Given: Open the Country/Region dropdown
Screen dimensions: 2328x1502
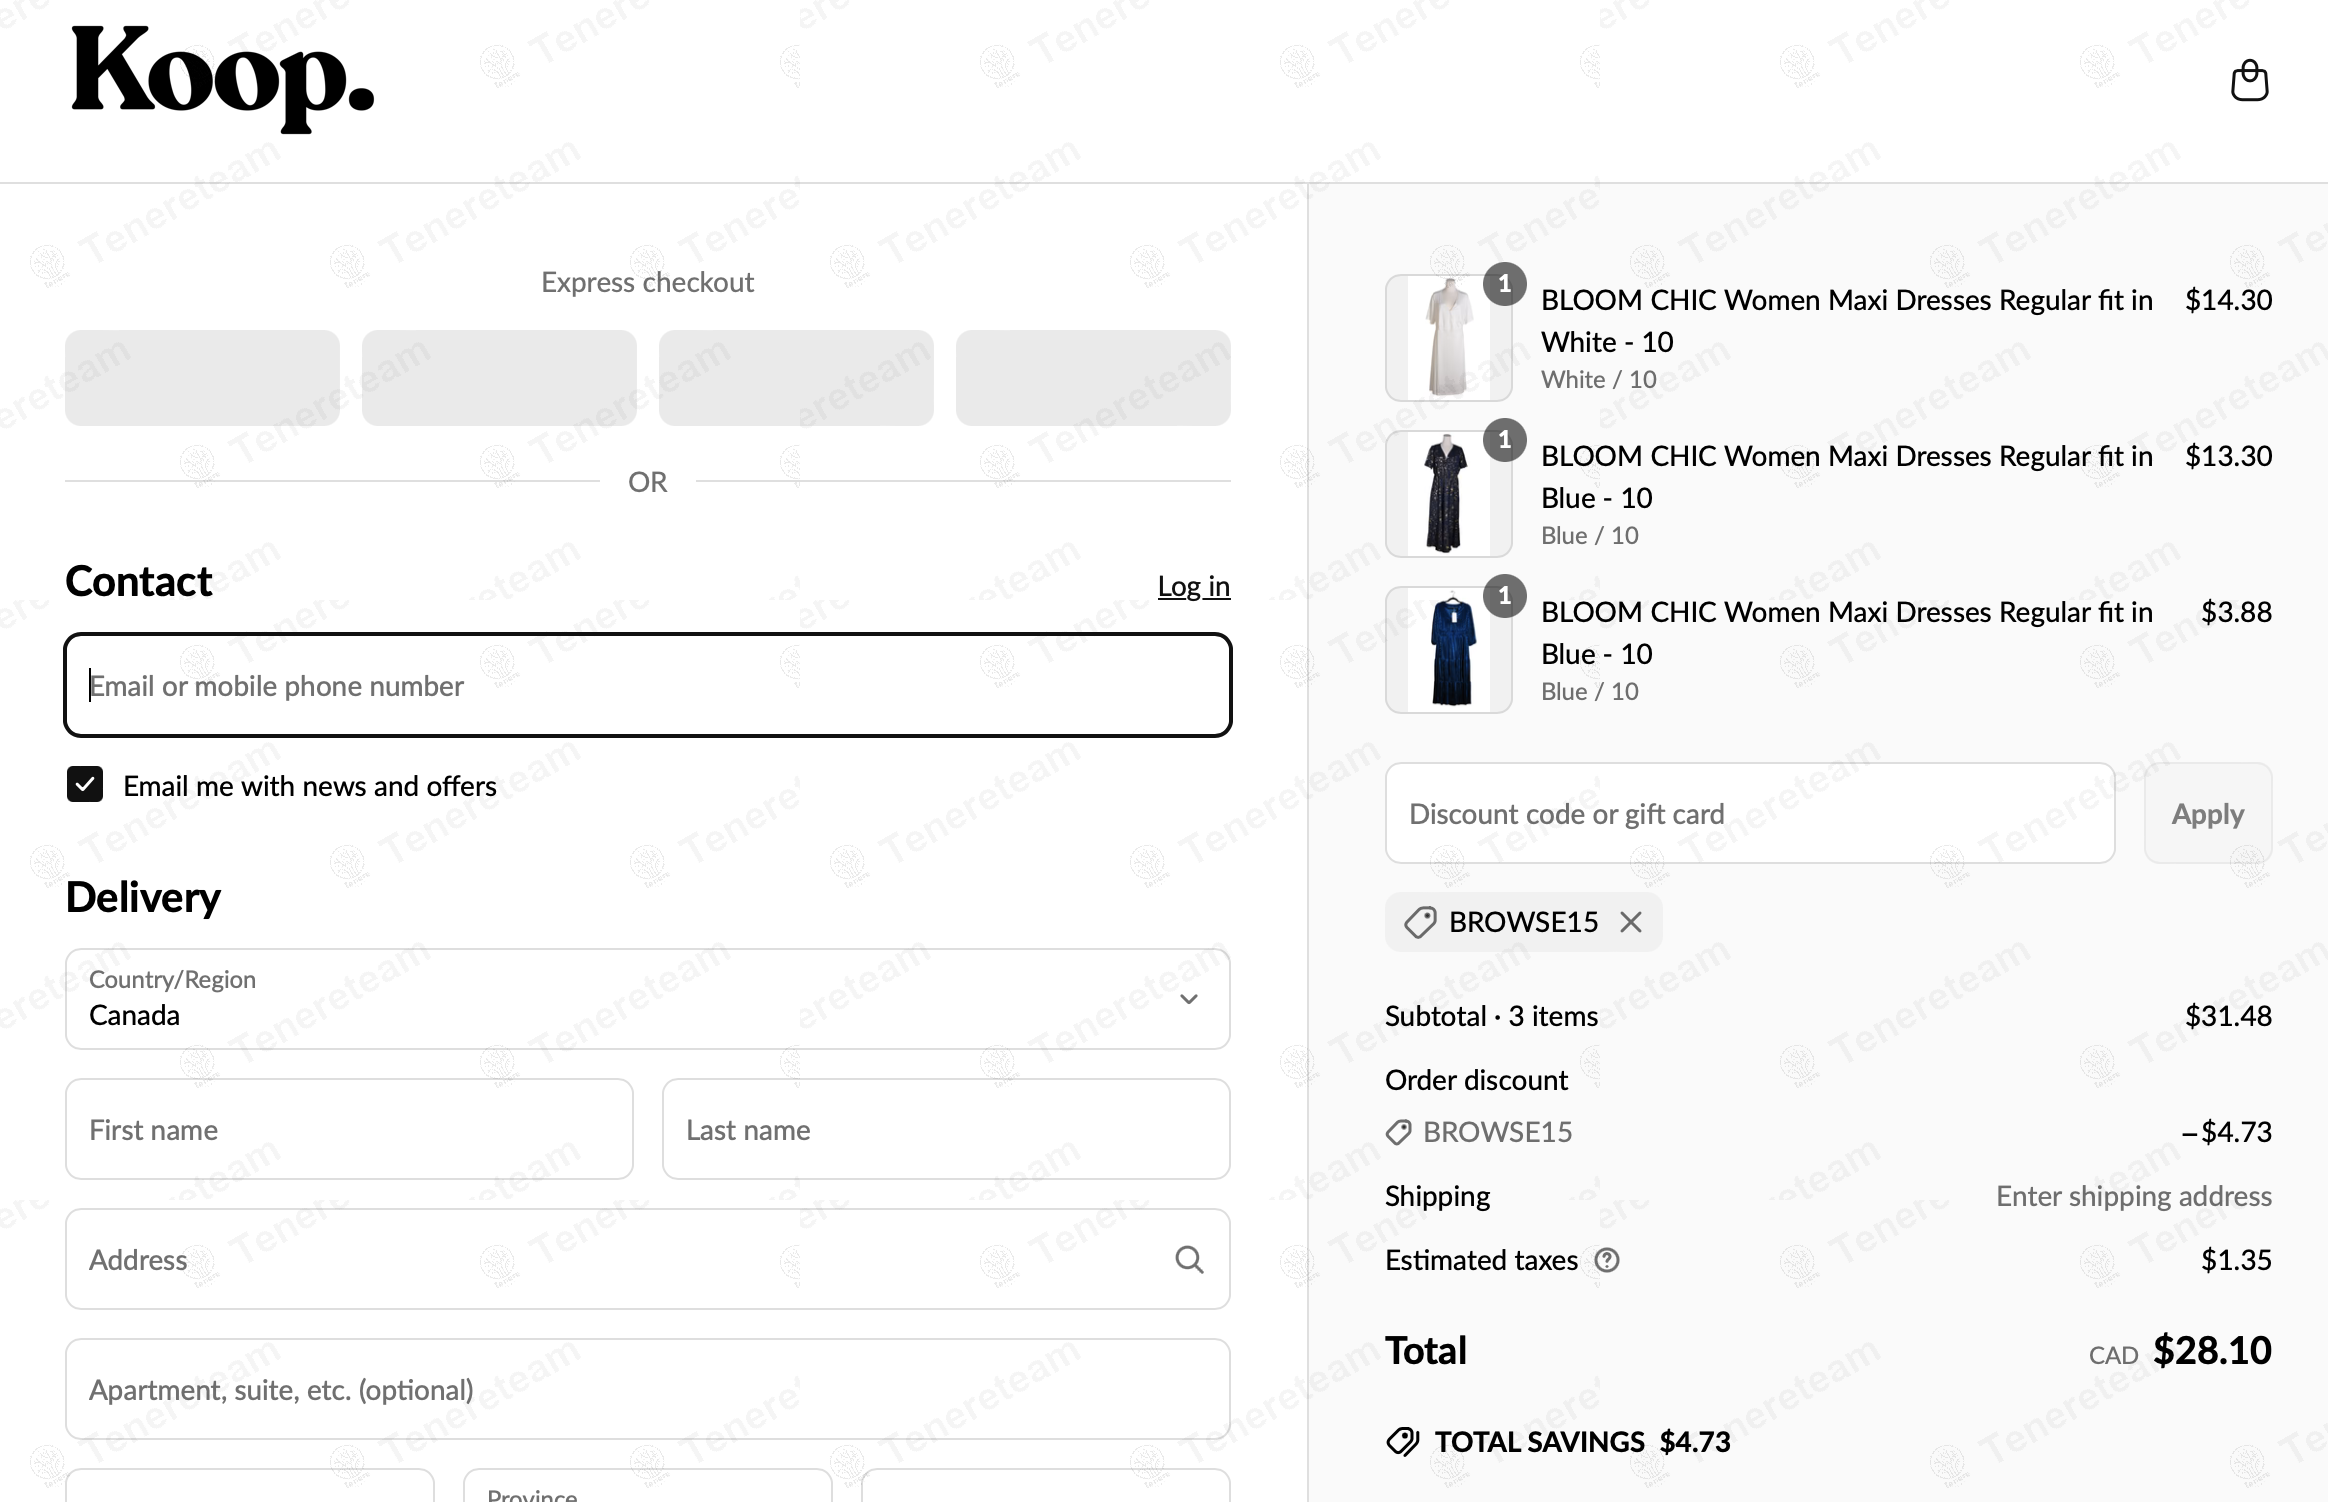Looking at the screenshot, I should [x=648, y=999].
